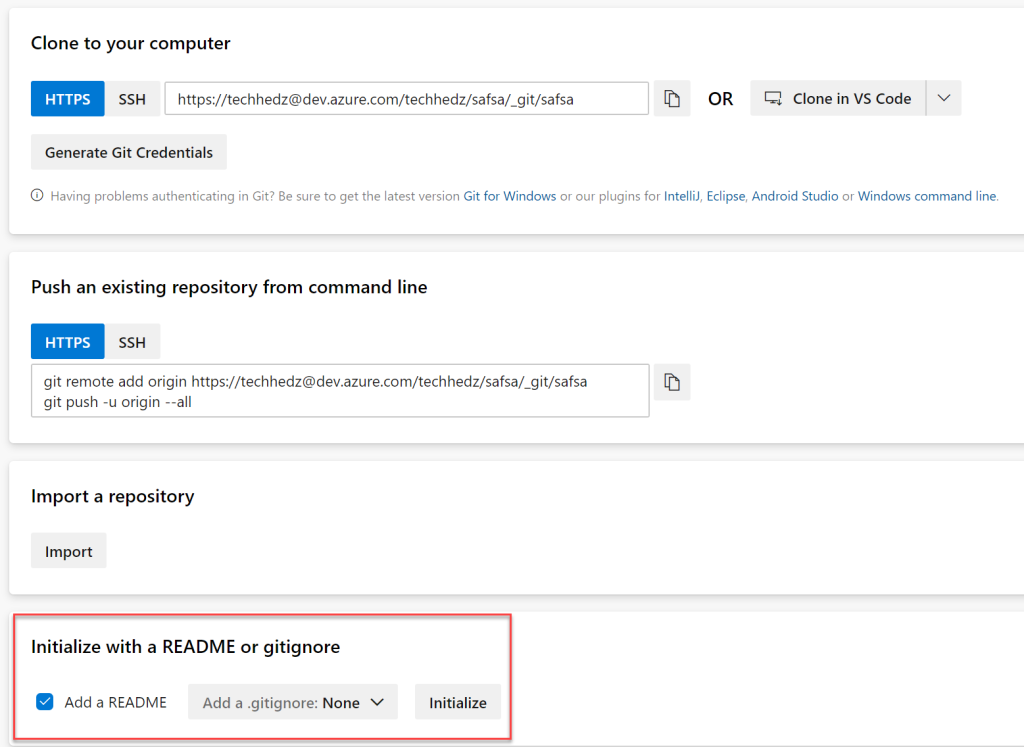Open the Eclipse plugin link

(725, 196)
